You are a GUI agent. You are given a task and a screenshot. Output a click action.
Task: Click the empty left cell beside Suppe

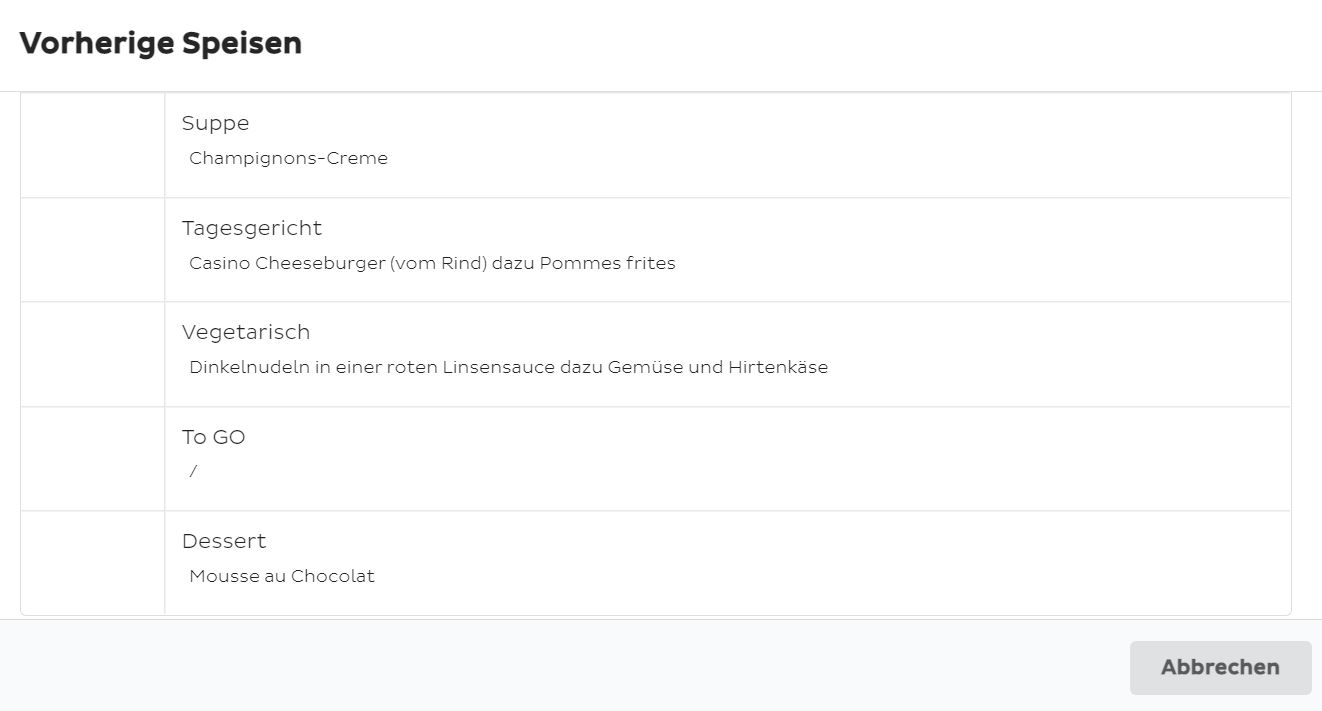[92, 145]
